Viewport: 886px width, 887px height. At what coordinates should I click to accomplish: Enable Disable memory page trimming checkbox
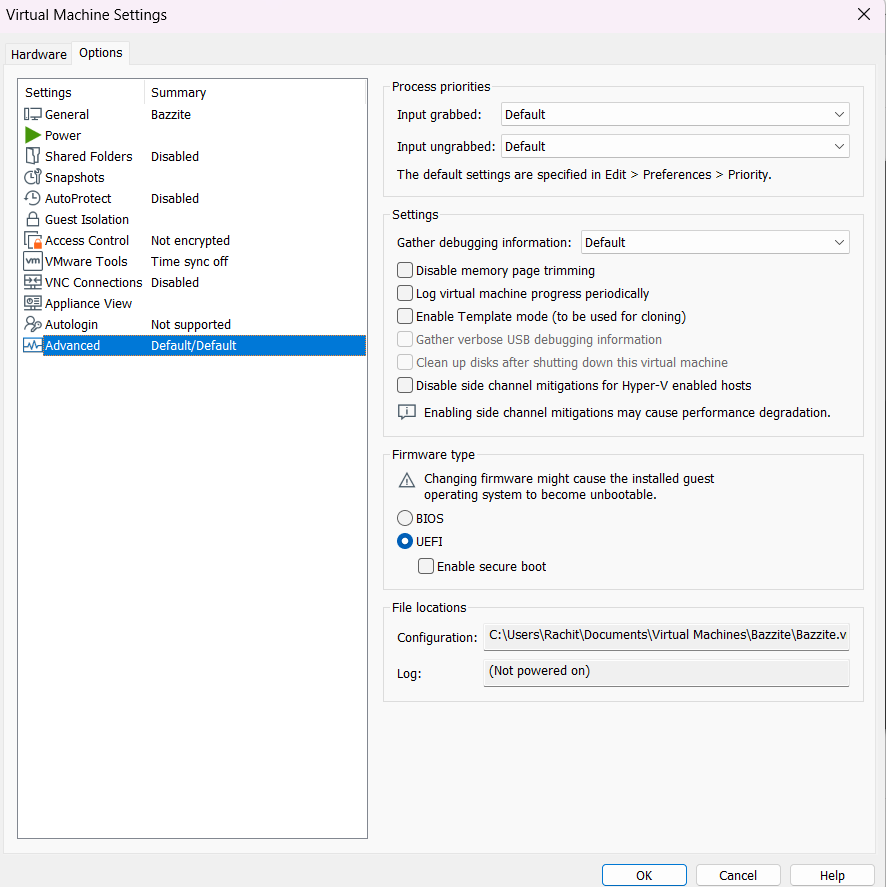[x=405, y=270]
